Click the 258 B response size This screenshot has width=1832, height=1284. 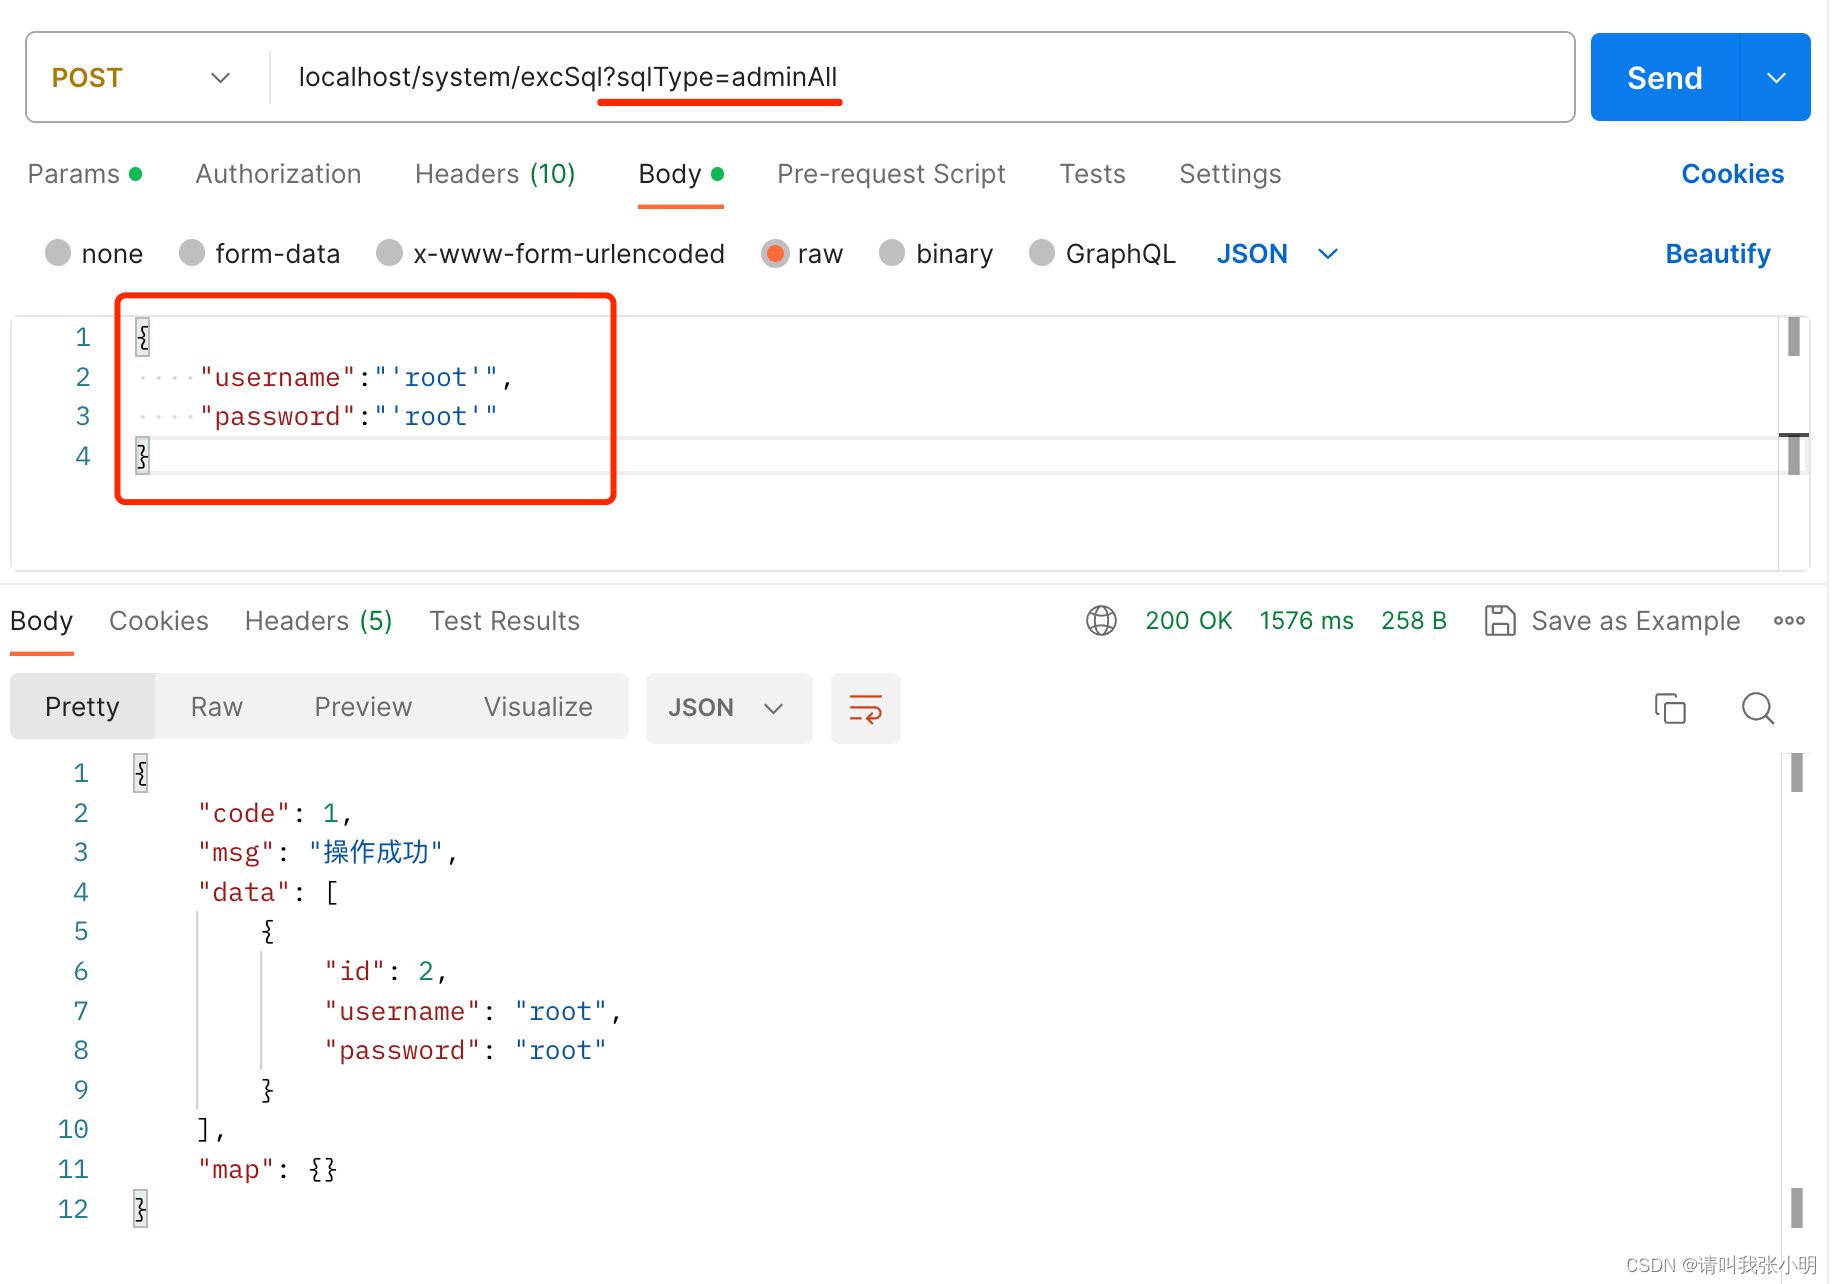[x=1414, y=621]
